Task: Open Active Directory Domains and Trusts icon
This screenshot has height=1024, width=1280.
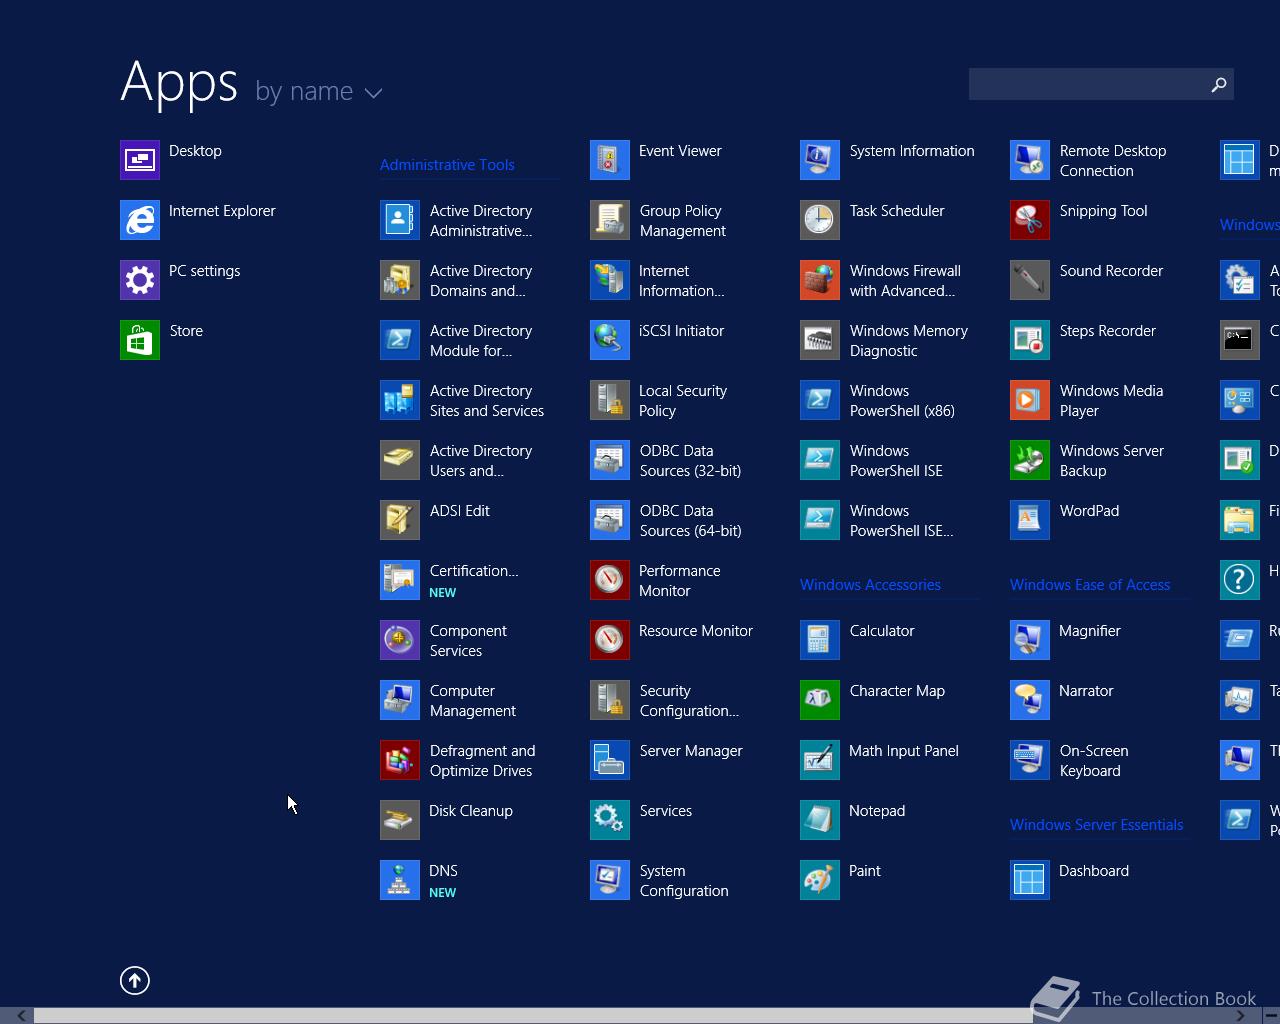Action: 400,280
